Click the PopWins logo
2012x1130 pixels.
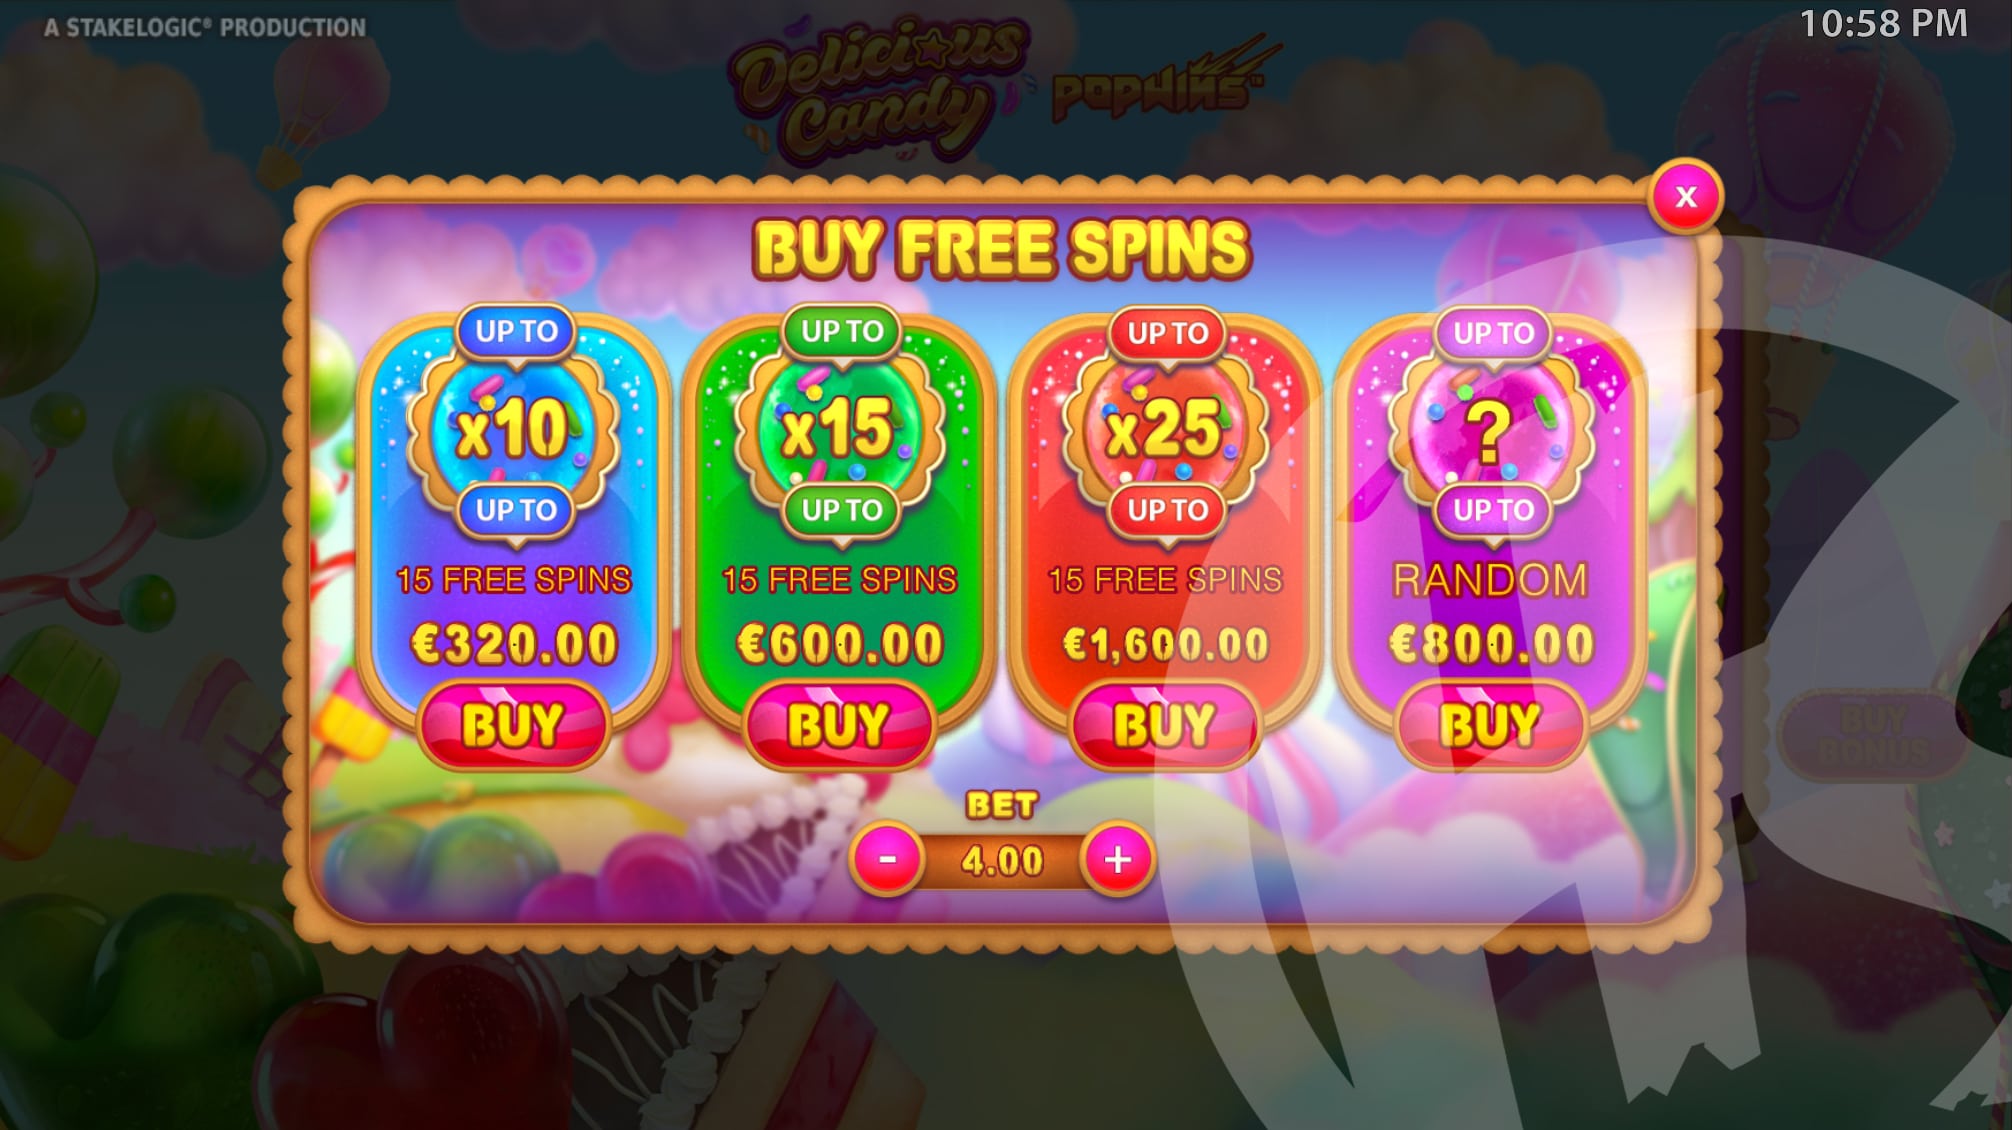(x=1160, y=86)
